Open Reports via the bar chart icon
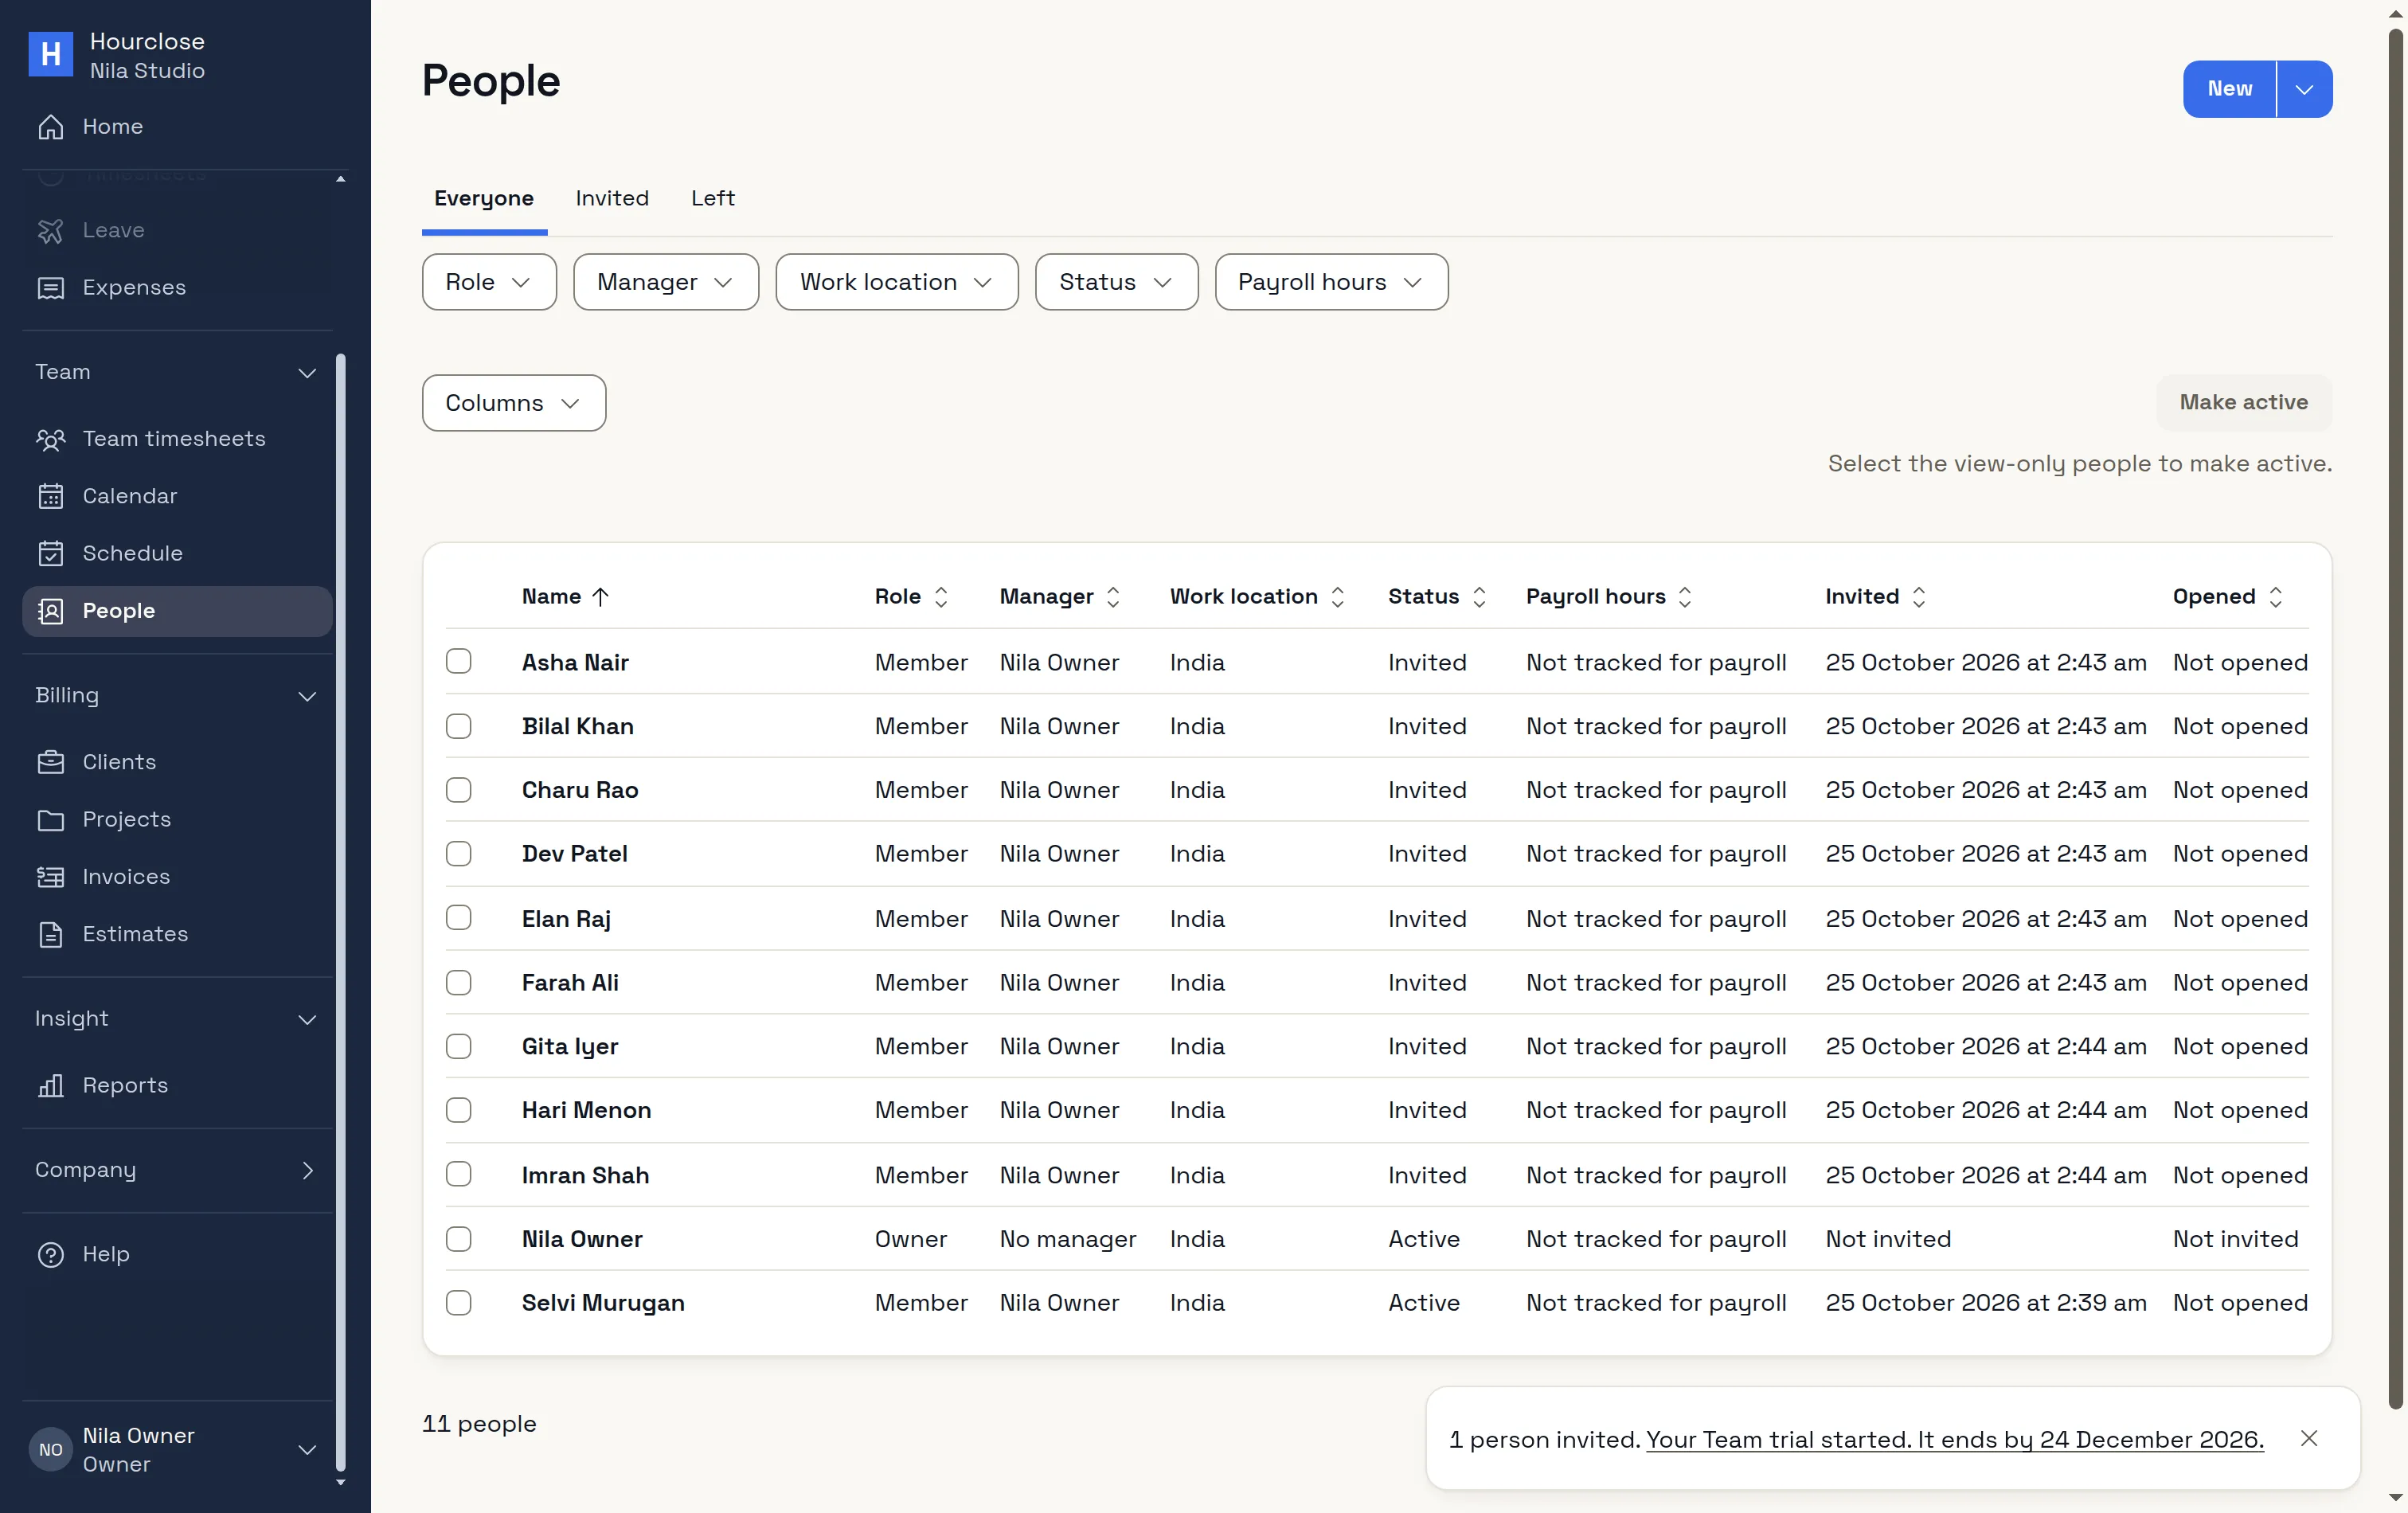This screenshot has height=1513, width=2408. [50, 1086]
